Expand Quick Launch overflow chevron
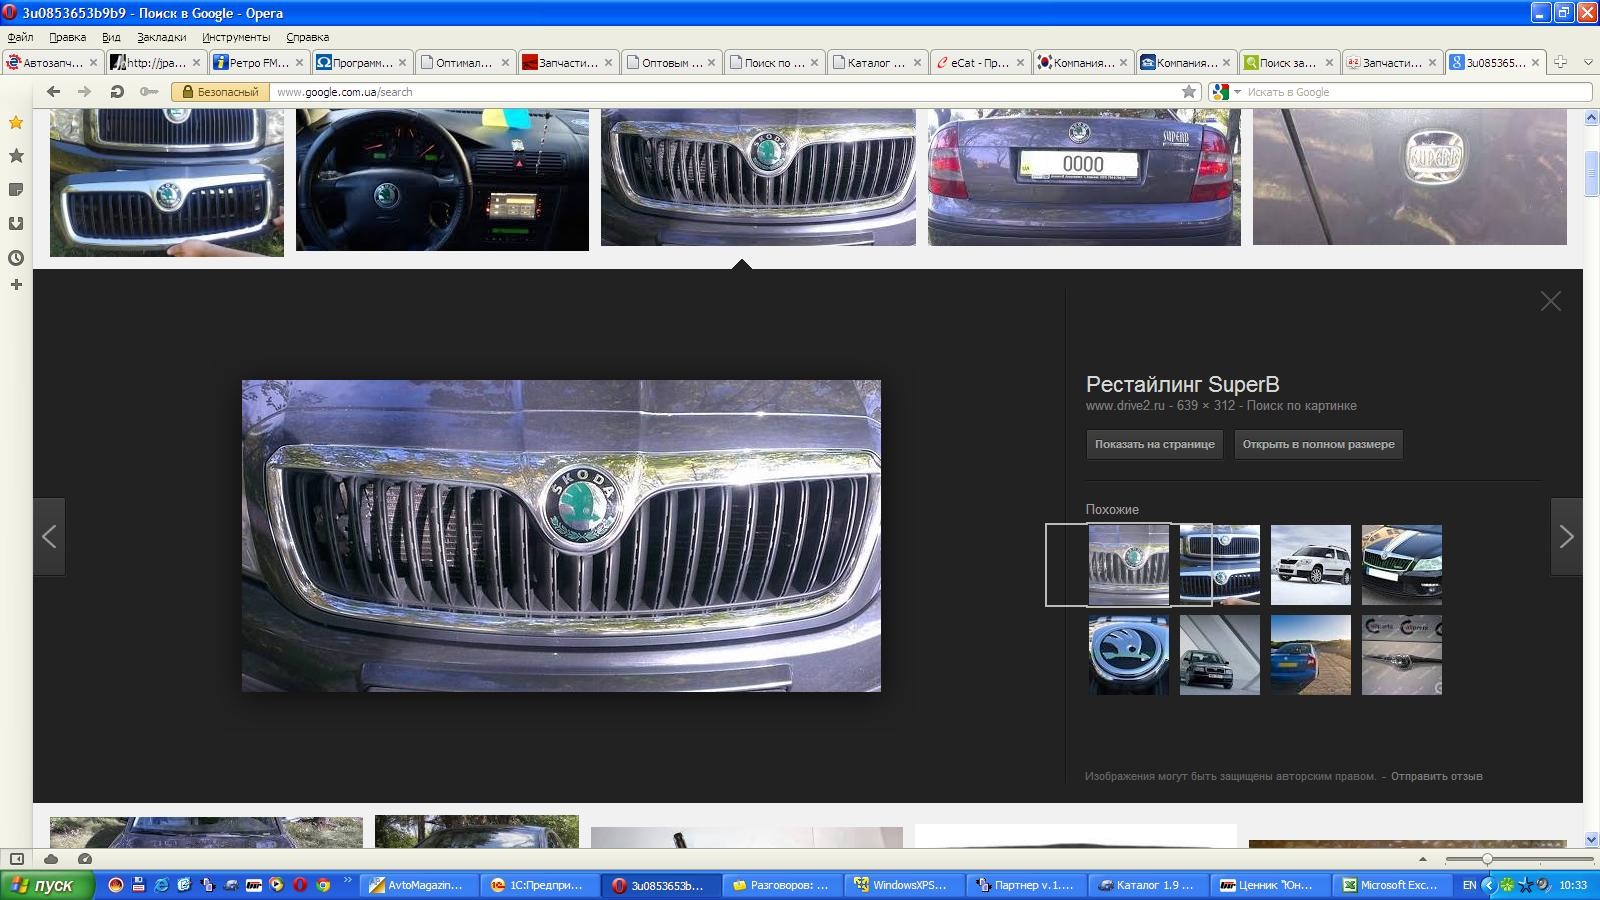This screenshot has height=900, width=1600. pos(348,882)
